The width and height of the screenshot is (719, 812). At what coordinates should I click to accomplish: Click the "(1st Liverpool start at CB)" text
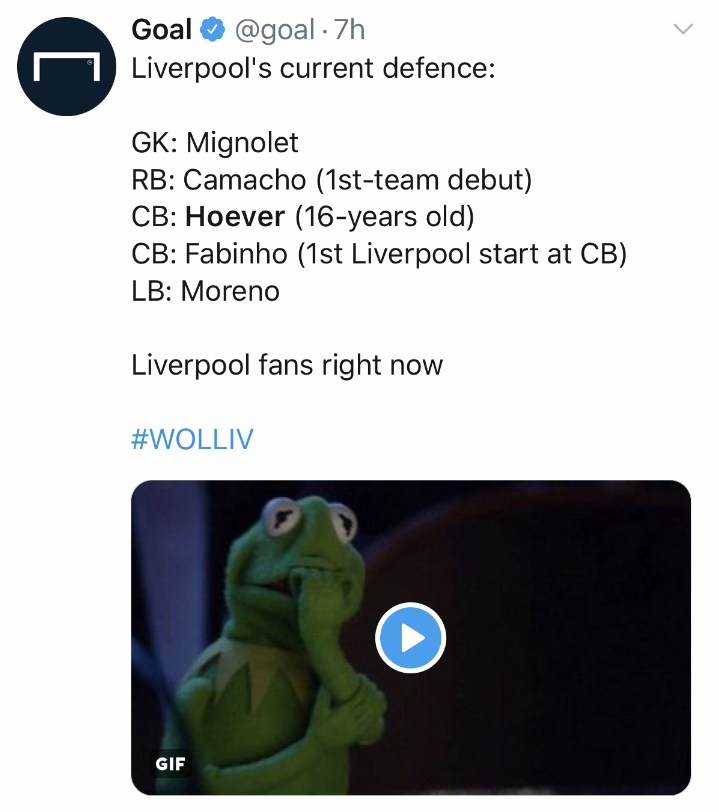coord(462,254)
